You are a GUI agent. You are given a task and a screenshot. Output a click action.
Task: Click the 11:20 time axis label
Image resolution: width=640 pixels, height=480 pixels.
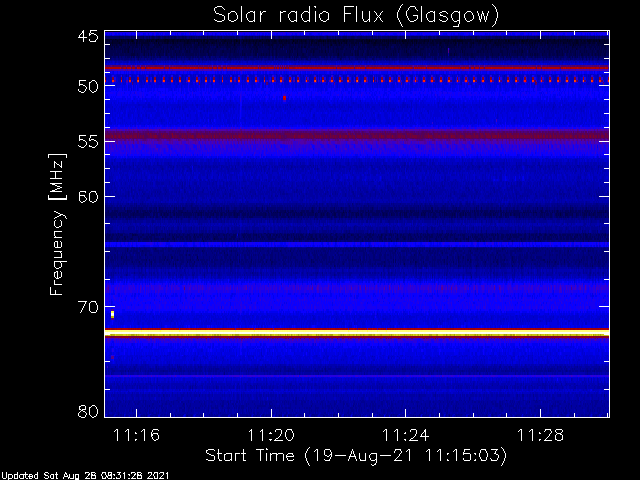[x=271, y=435]
